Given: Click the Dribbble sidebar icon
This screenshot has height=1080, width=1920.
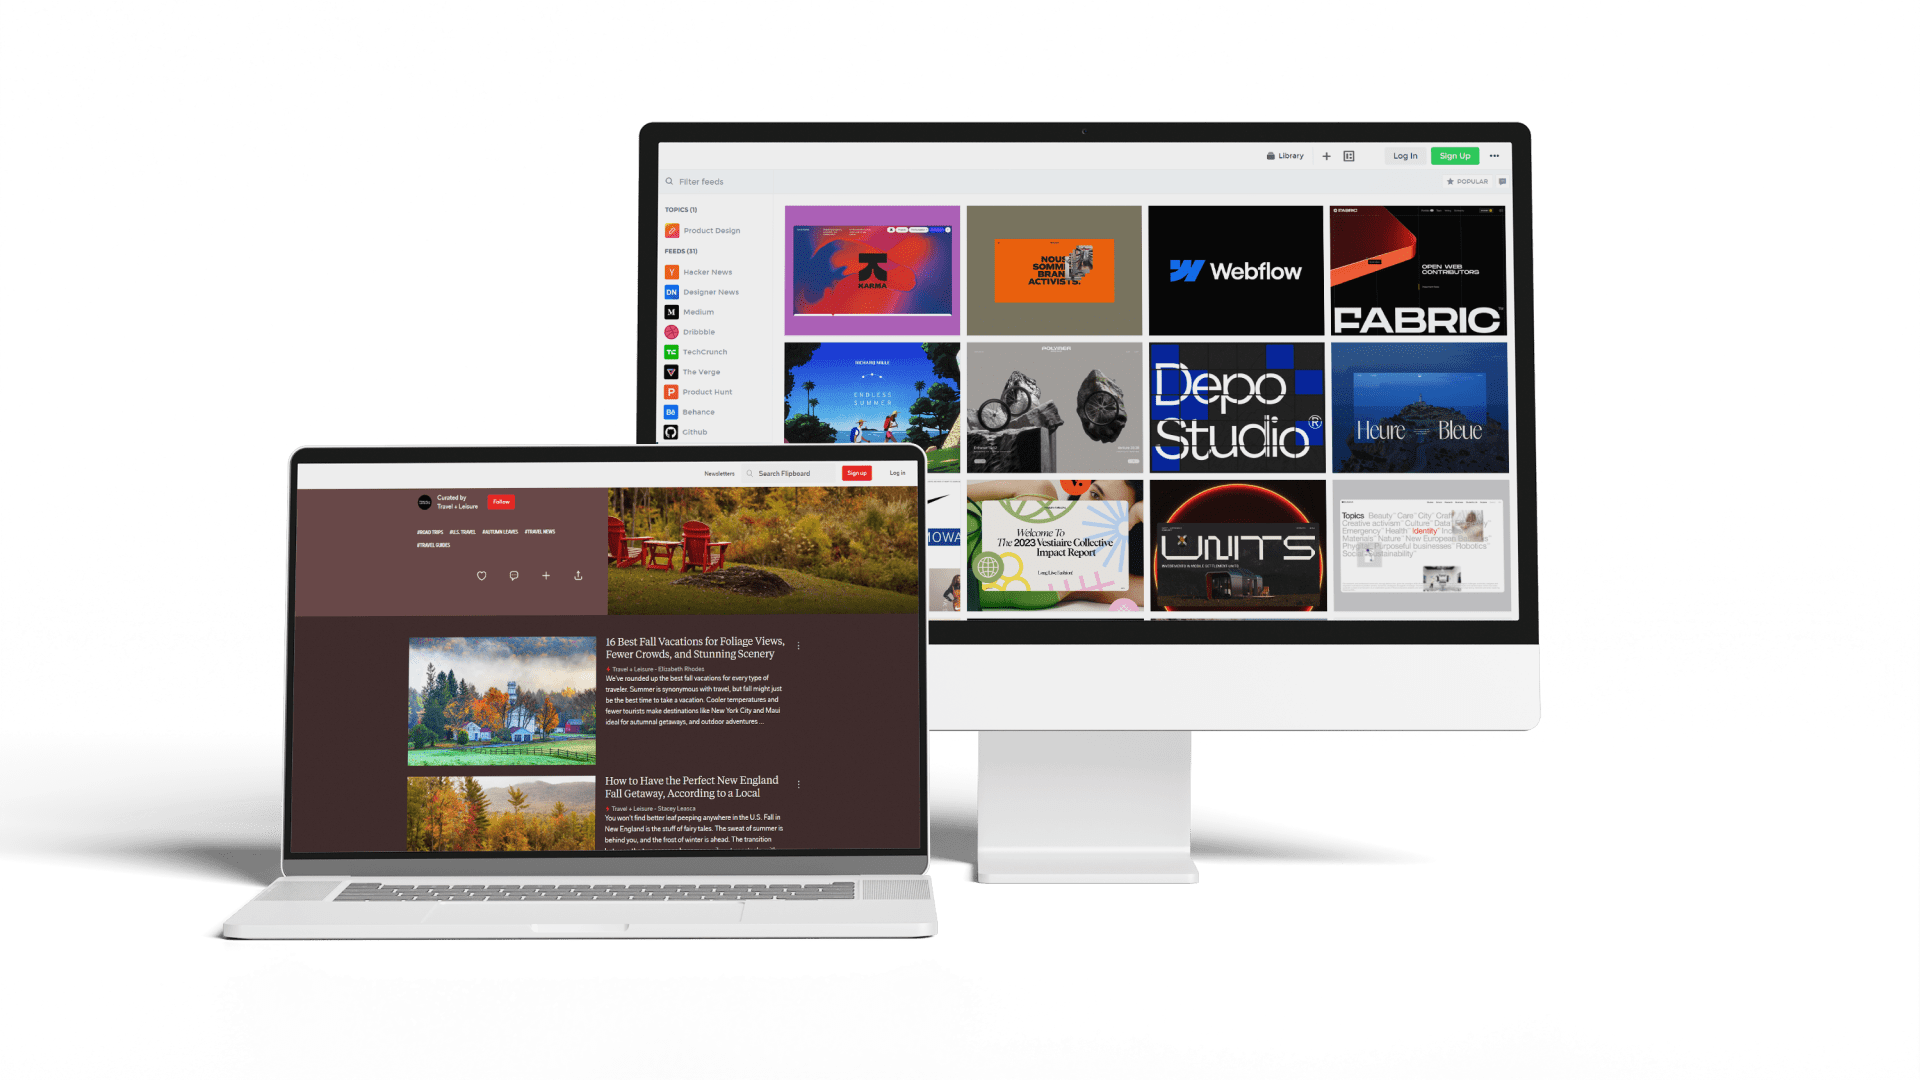Looking at the screenshot, I should click(x=671, y=331).
